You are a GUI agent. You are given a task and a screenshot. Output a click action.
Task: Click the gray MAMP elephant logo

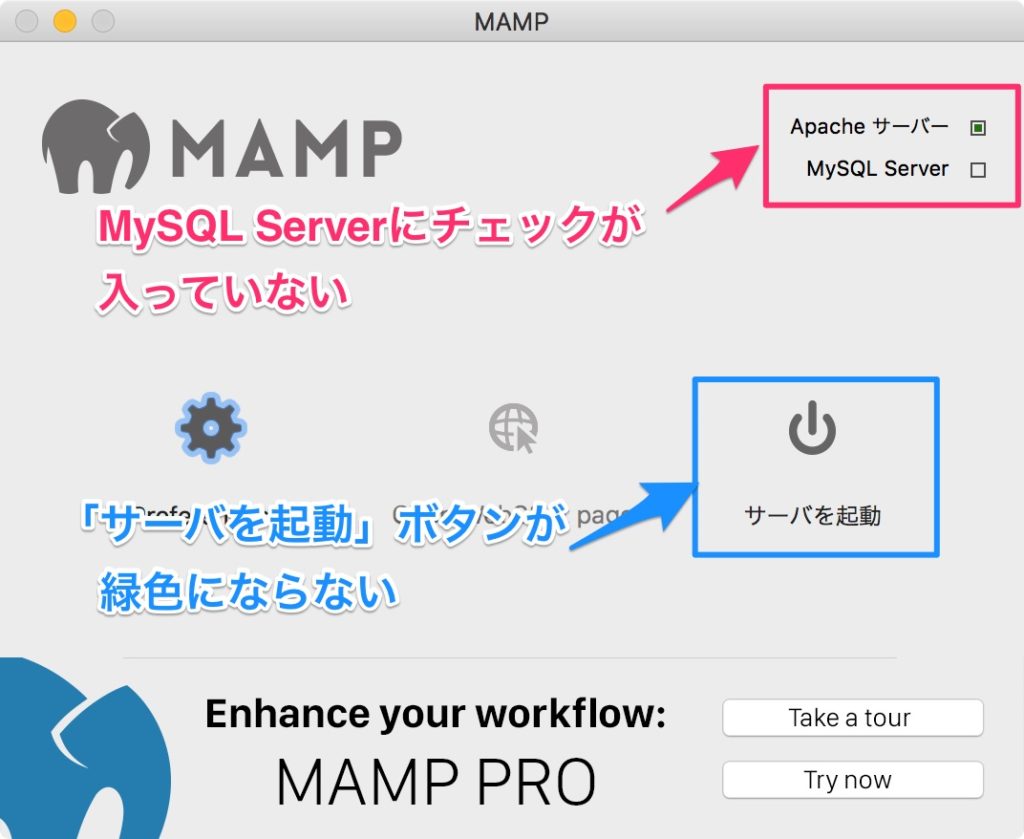click(96, 146)
